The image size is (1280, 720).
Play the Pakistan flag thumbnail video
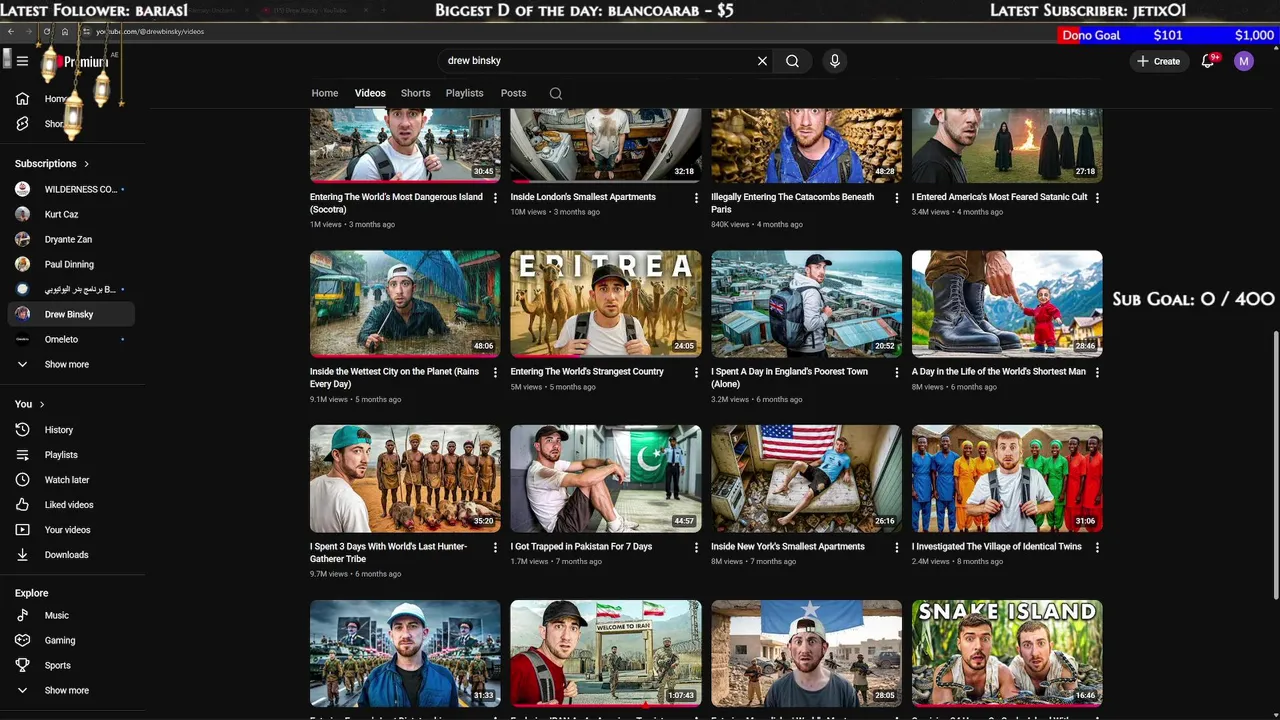pyautogui.click(x=606, y=479)
